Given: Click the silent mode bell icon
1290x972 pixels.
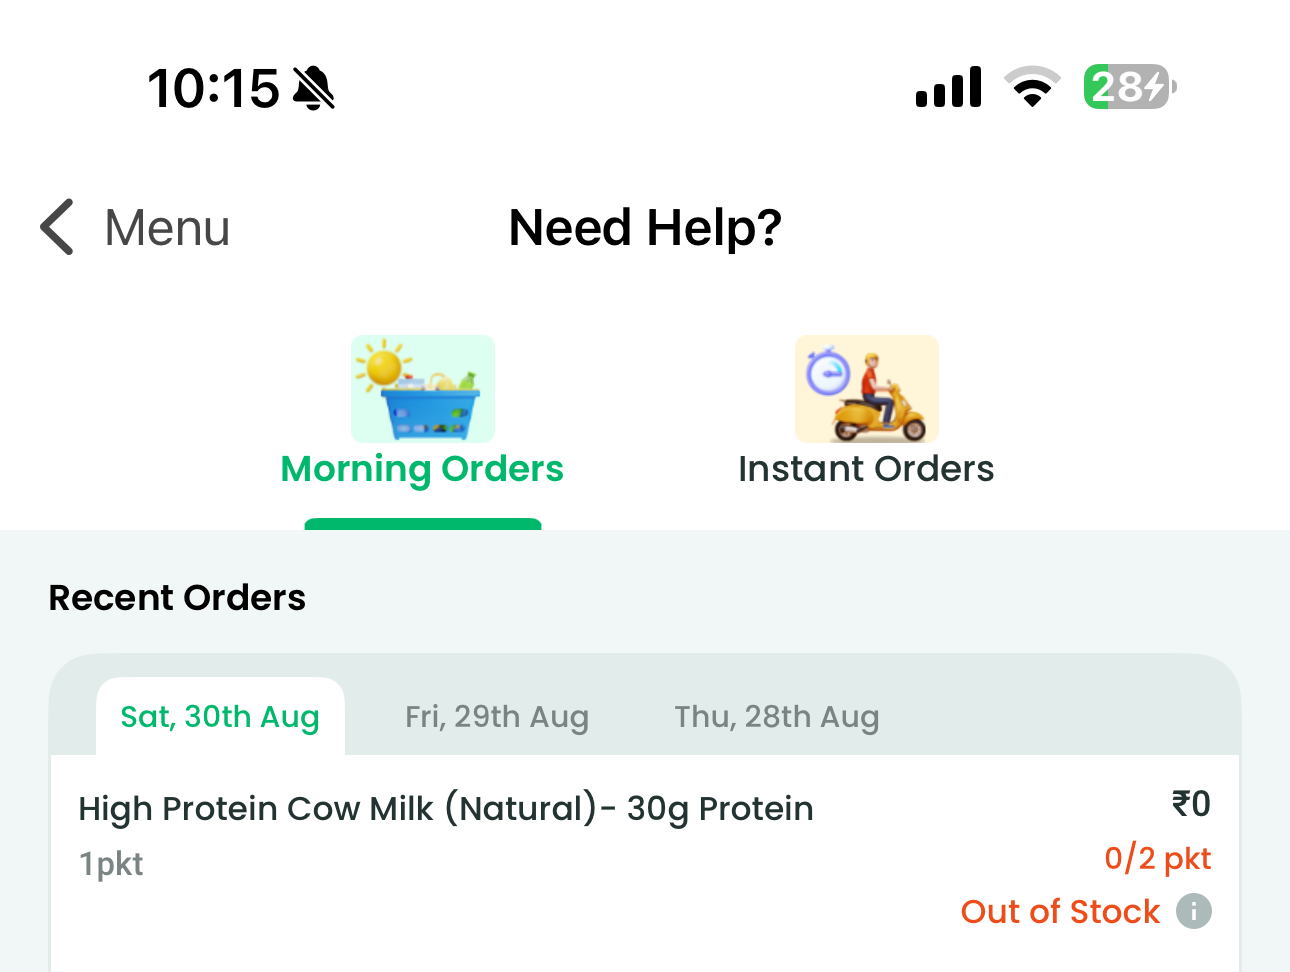Looking at the screenshot, I should coord(314,88).
